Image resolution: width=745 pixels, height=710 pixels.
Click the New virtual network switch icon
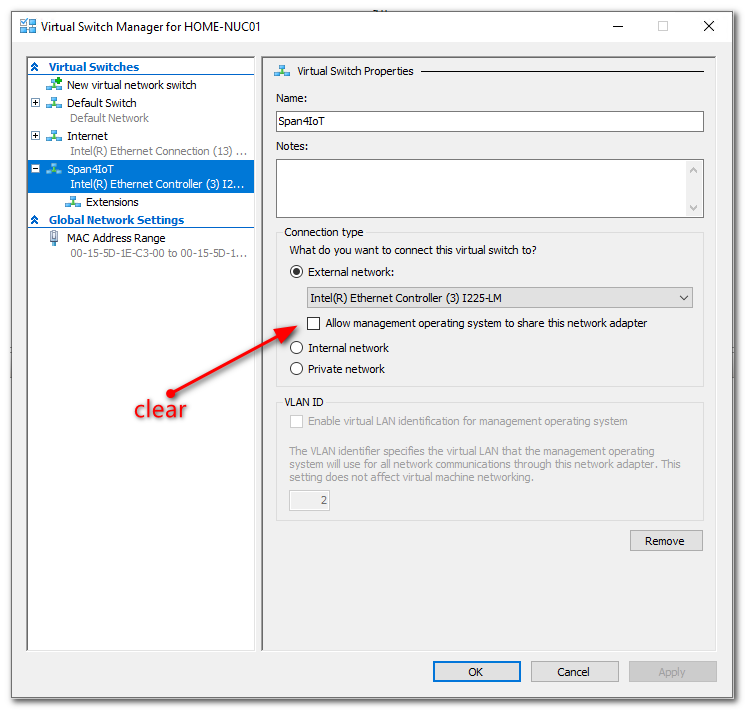[x=54, y=85]
